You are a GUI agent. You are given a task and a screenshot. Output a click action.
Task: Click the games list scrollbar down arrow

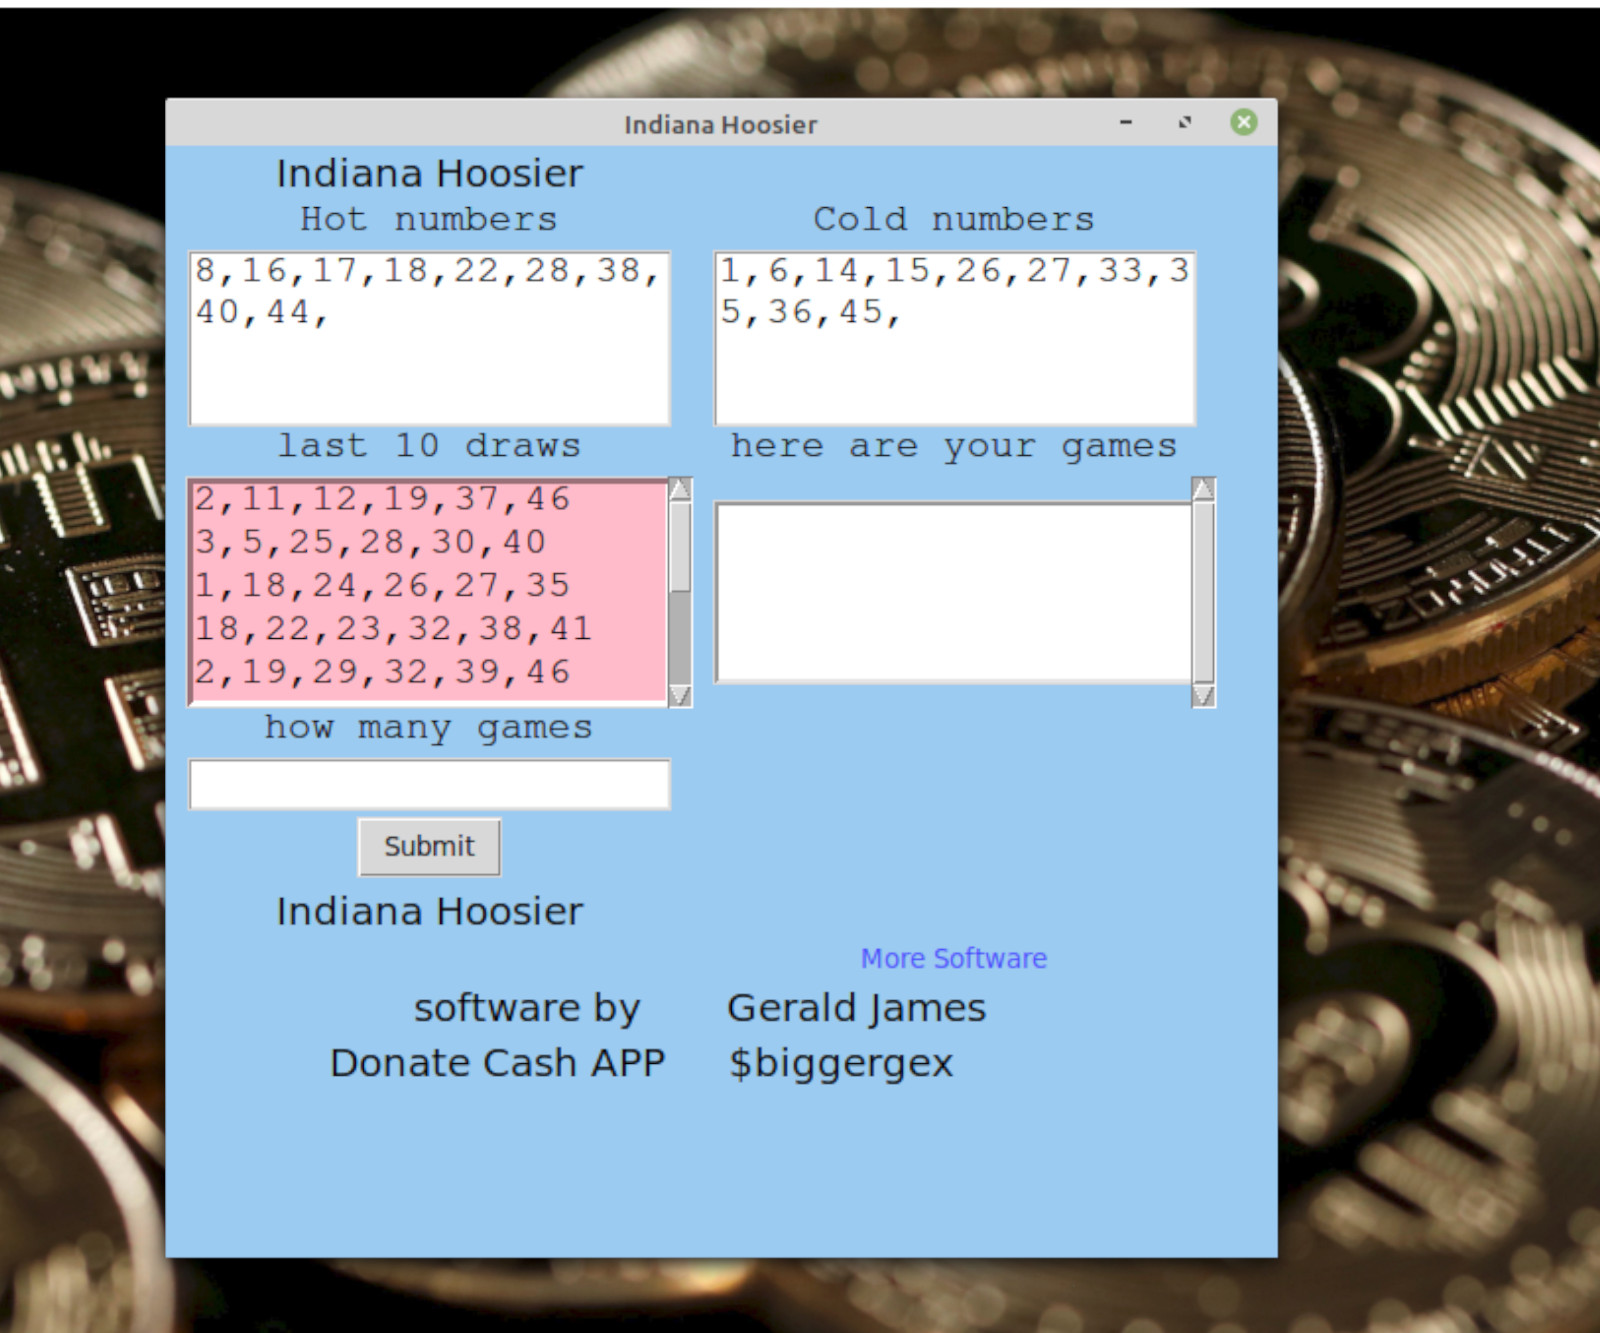[1203, 695]
